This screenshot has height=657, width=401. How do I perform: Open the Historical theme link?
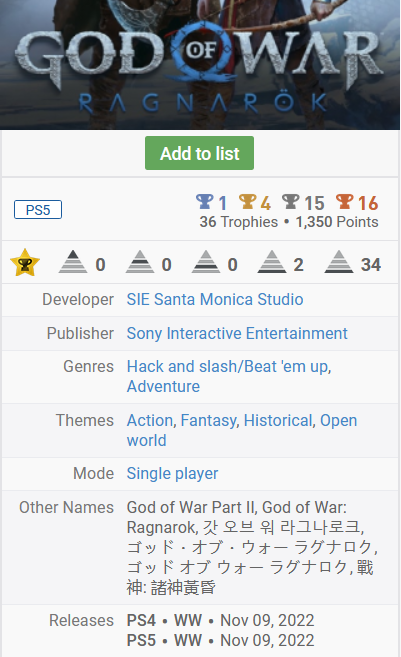(278, 420)
